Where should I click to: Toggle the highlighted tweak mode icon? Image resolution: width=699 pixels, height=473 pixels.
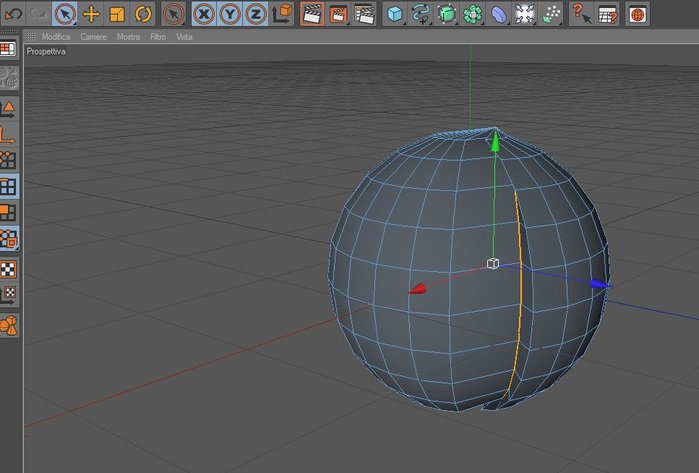[x=8, y=238]
